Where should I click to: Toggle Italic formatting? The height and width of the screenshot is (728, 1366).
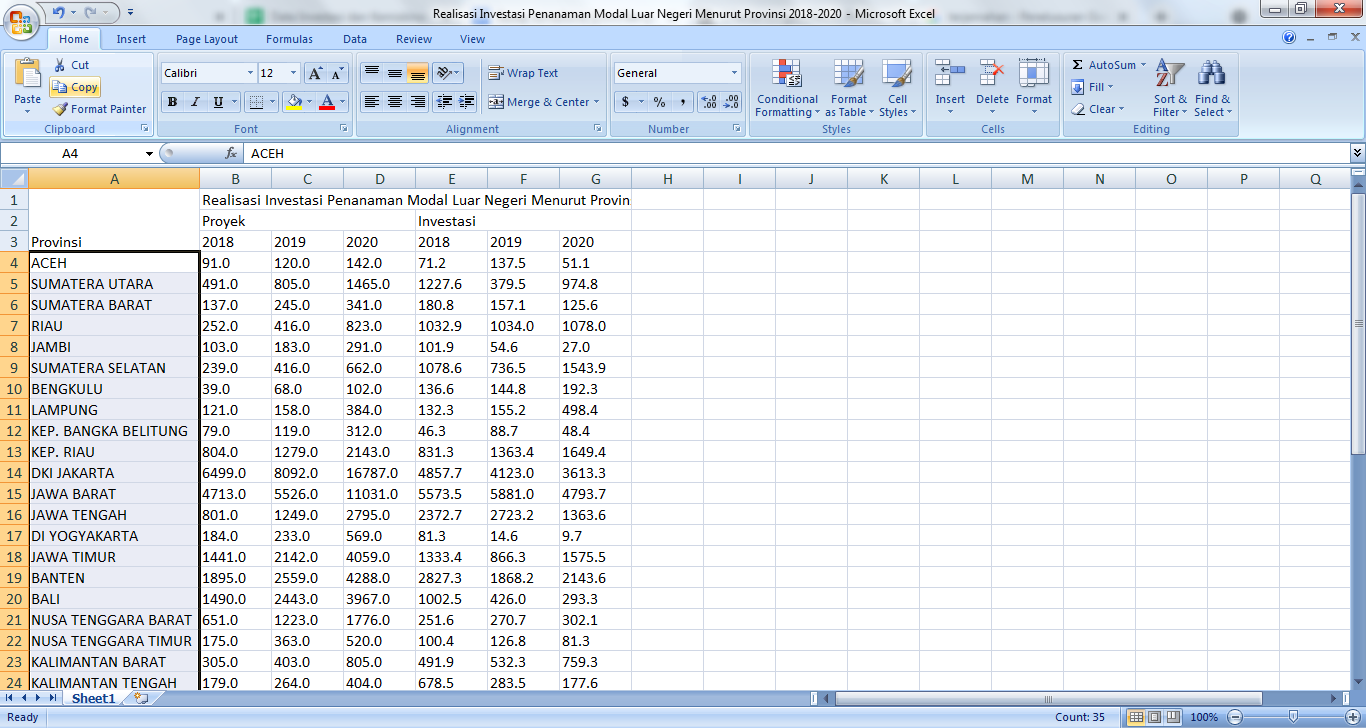[x=195, y=102]
